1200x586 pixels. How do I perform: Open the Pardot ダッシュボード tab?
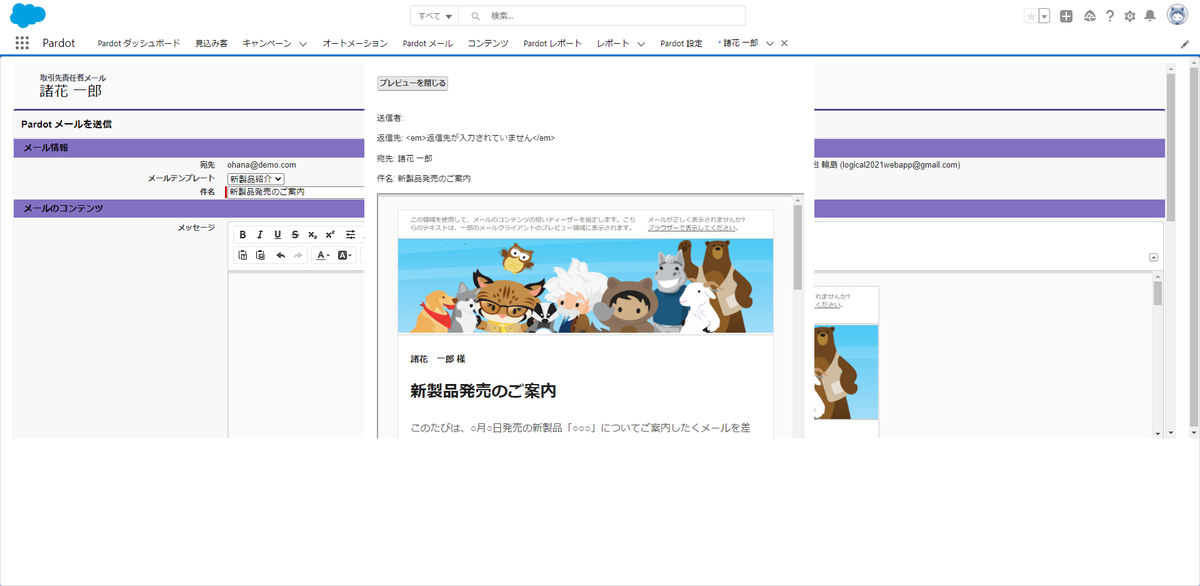[x=139, y=44]
